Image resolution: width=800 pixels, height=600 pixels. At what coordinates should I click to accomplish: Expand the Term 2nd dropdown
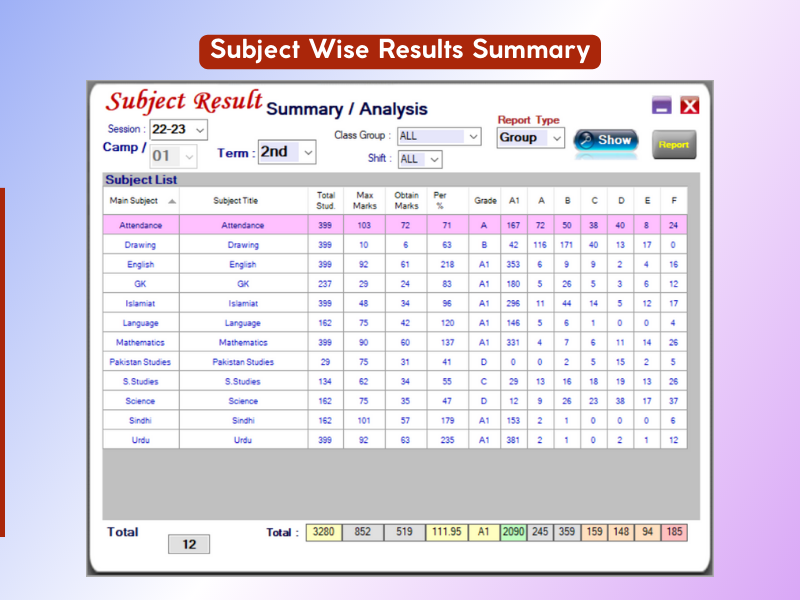click(x=308, y=152)
